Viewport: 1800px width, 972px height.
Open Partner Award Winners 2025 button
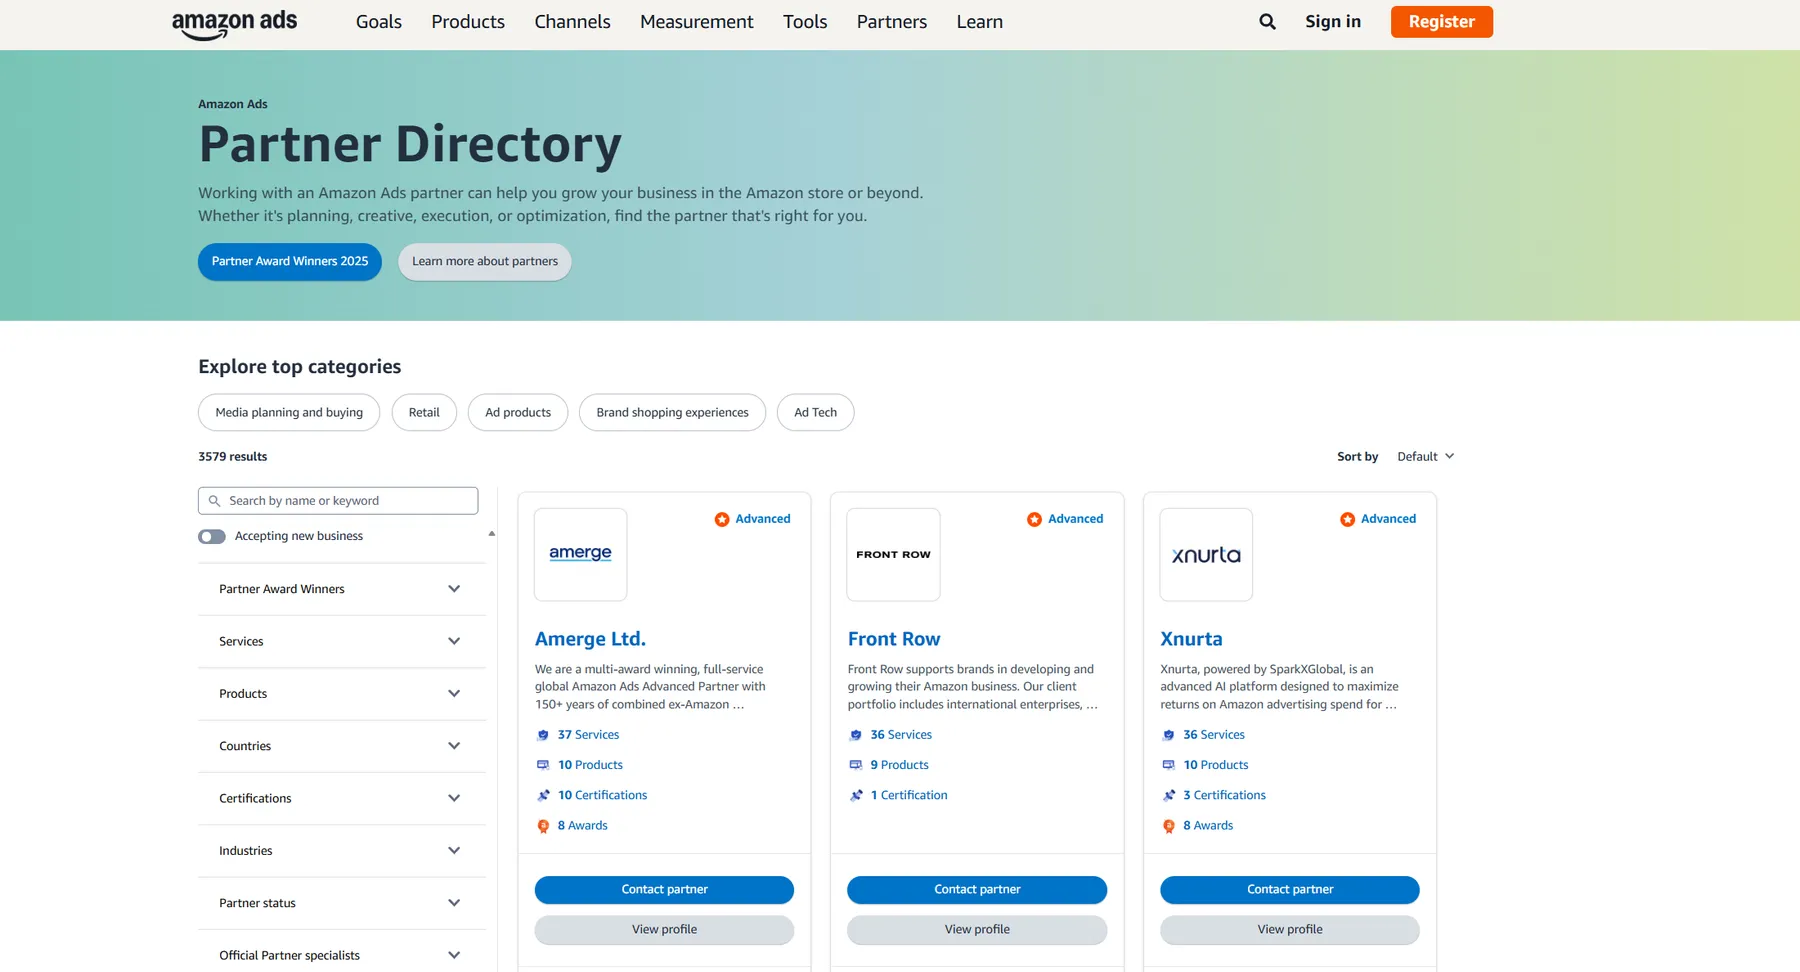point(290,262)
